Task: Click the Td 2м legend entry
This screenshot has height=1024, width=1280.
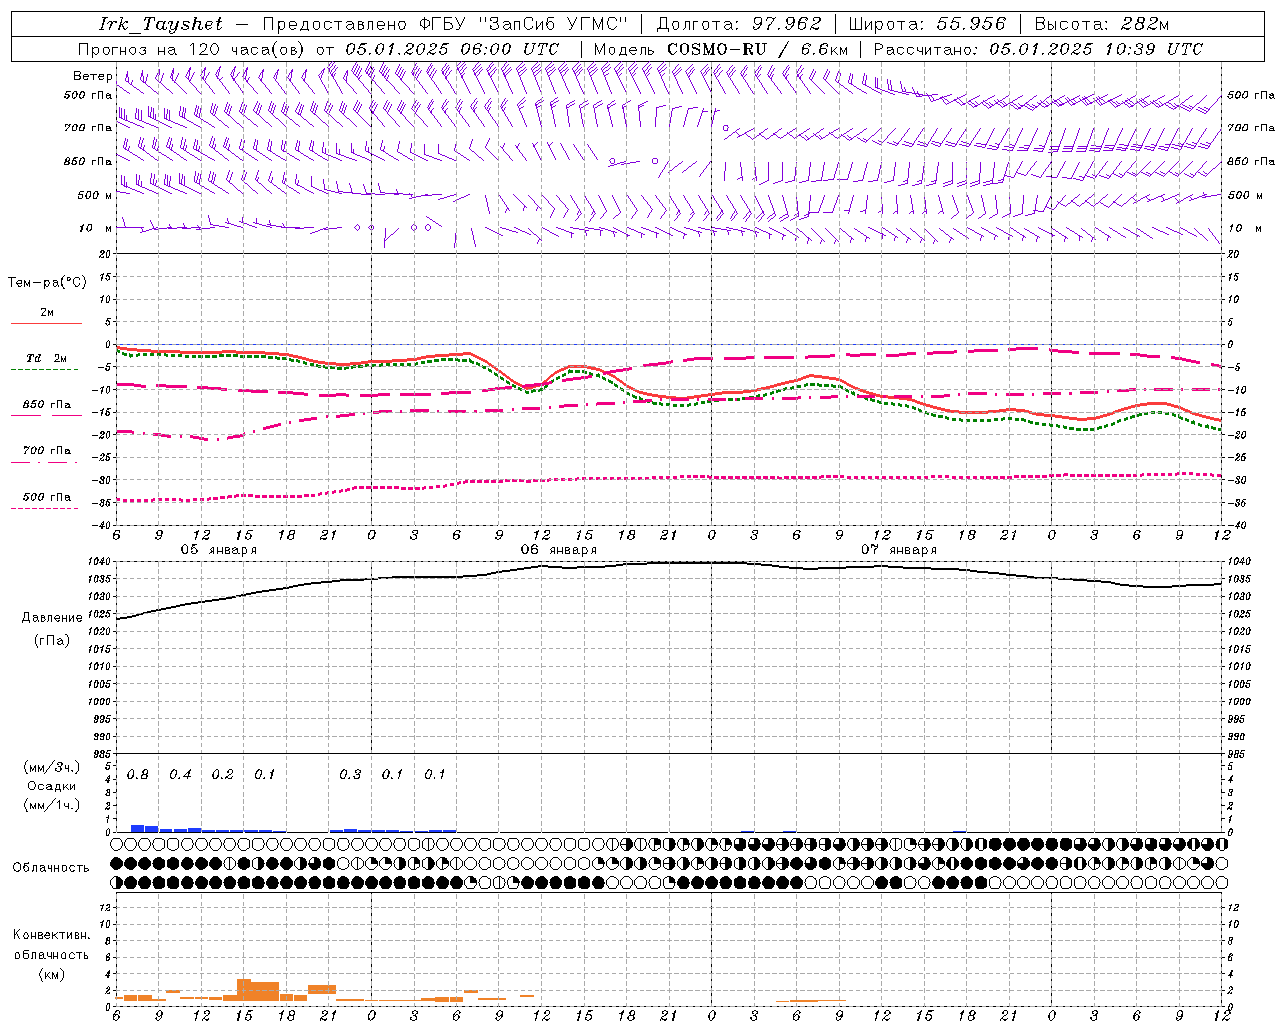Action: point(47,358)
